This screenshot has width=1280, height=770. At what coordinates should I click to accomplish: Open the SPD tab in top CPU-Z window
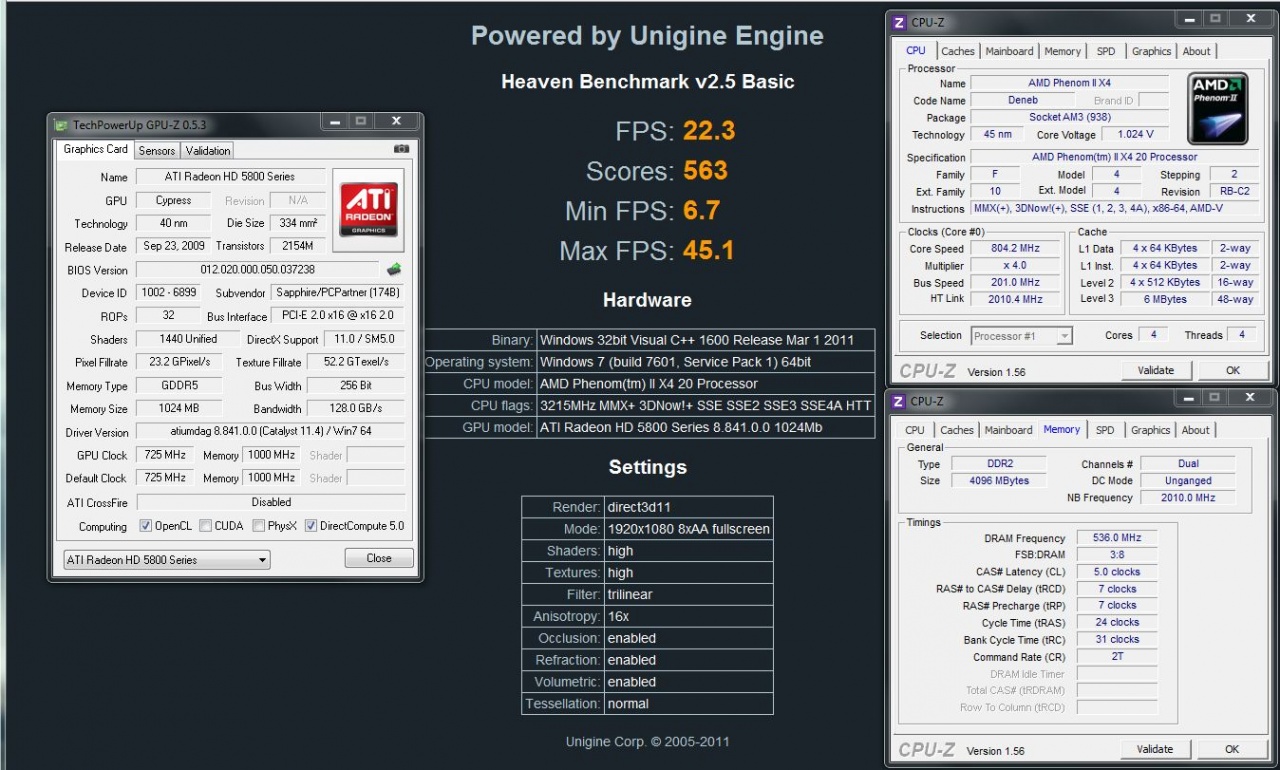(1106, 51)
